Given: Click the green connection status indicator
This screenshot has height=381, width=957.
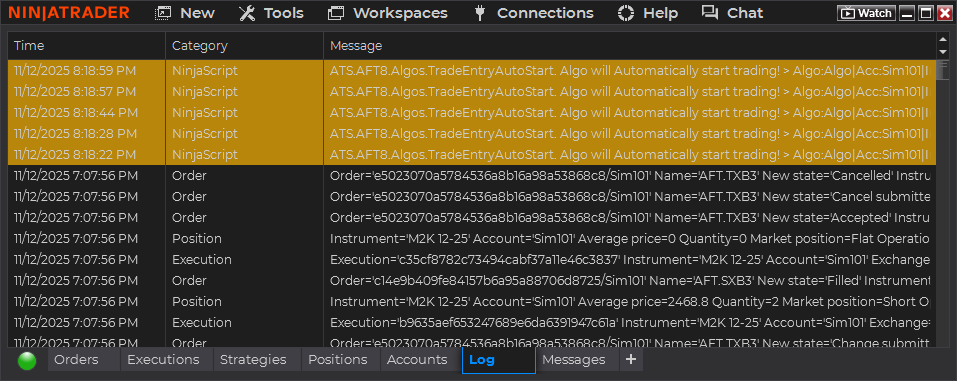Looking at the screenshot, I should click(27, 361).
